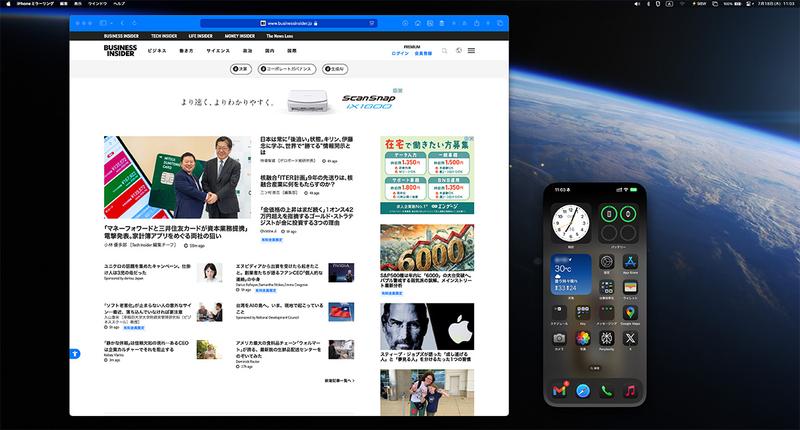Open the MONEY INSIDER top bar link

pos(240,36)
